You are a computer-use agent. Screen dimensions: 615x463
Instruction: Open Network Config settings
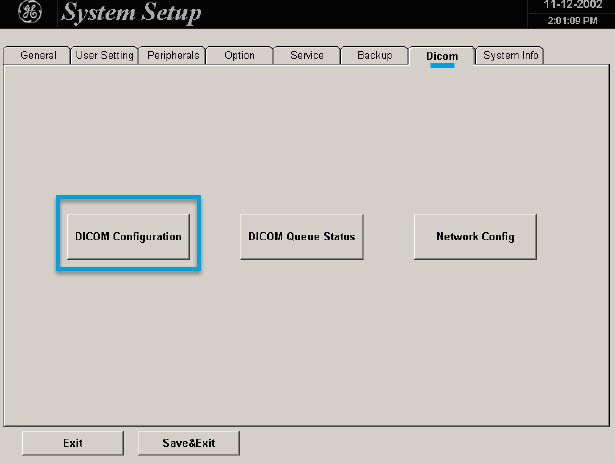point(475,237)
